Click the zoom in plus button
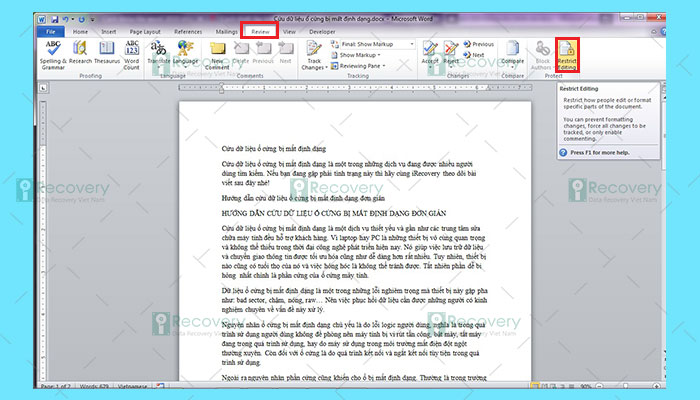The height and width of the screenshot is (400, 700). [x=656, y=386]
